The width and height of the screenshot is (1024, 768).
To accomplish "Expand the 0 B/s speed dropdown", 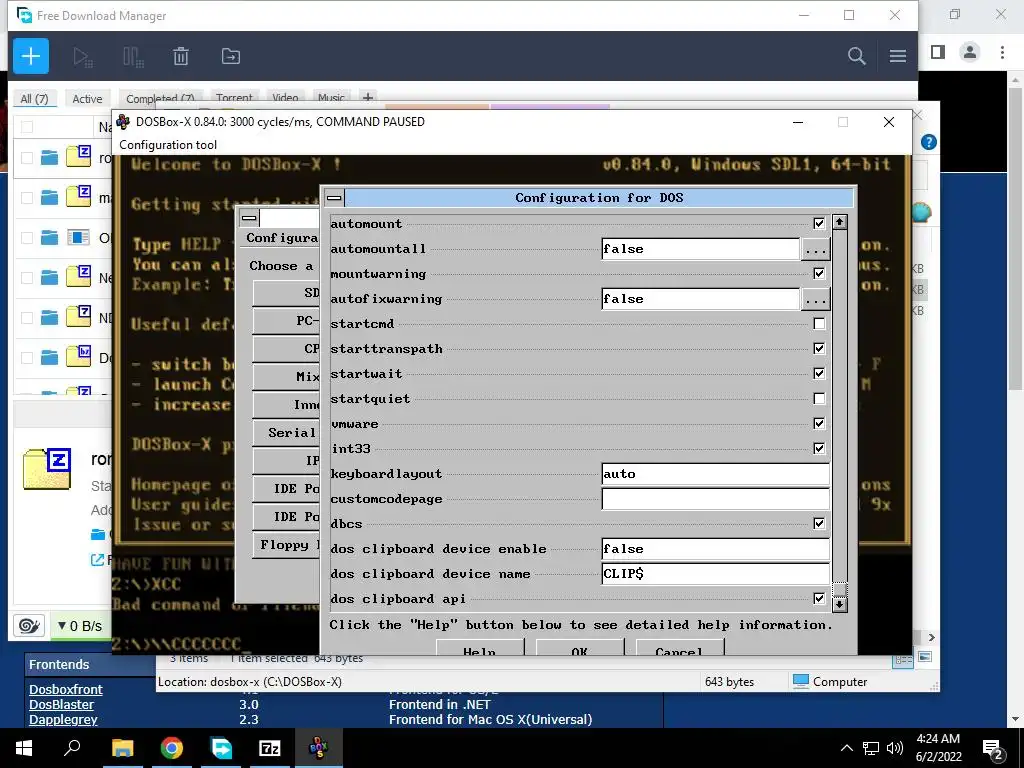I will point(80,626).
